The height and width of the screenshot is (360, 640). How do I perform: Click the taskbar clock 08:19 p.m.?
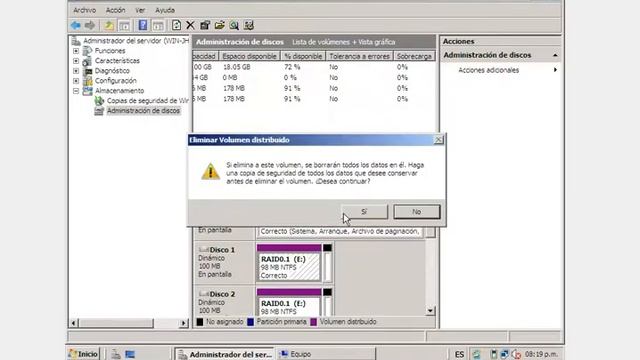coord(541,354)
